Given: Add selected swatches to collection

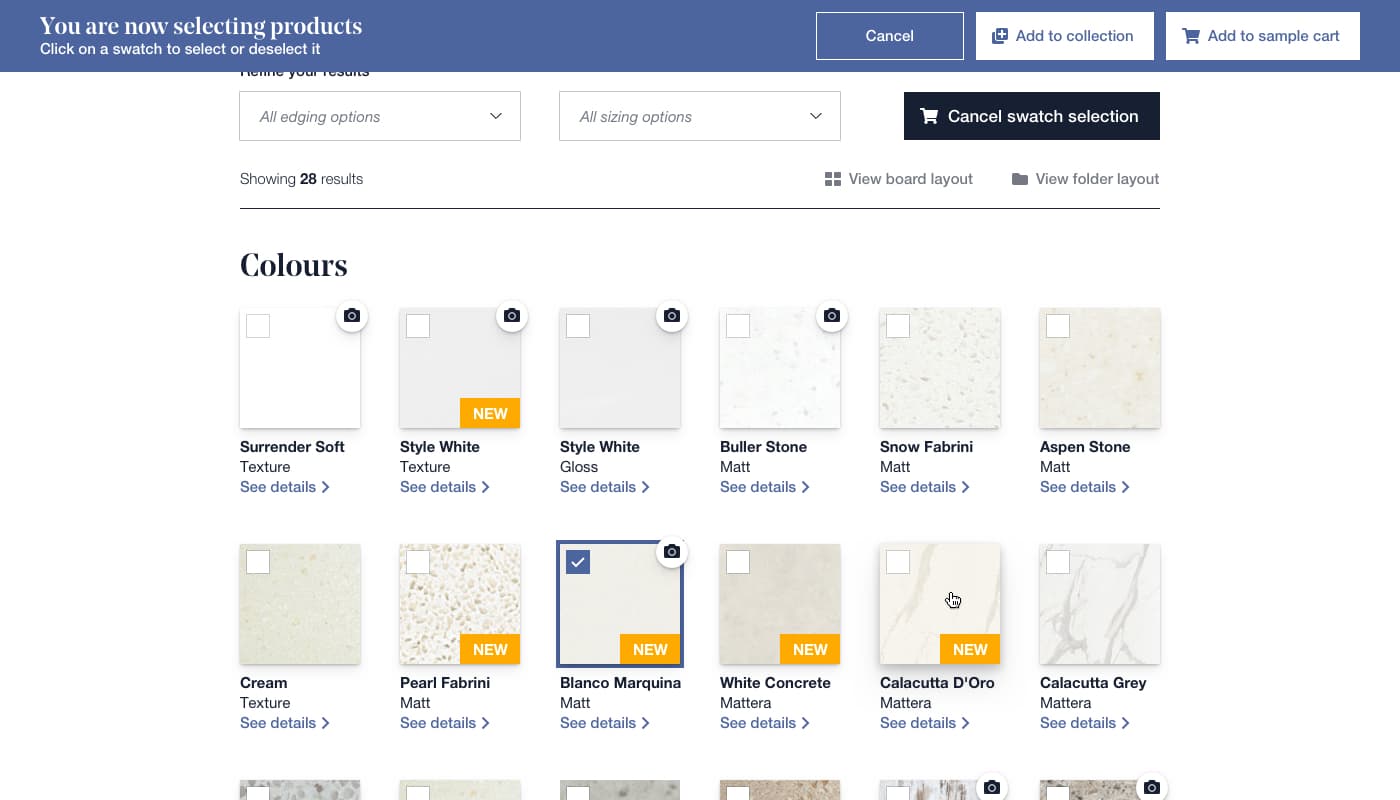Looking at the screenshot, I should coord(1065,36).
